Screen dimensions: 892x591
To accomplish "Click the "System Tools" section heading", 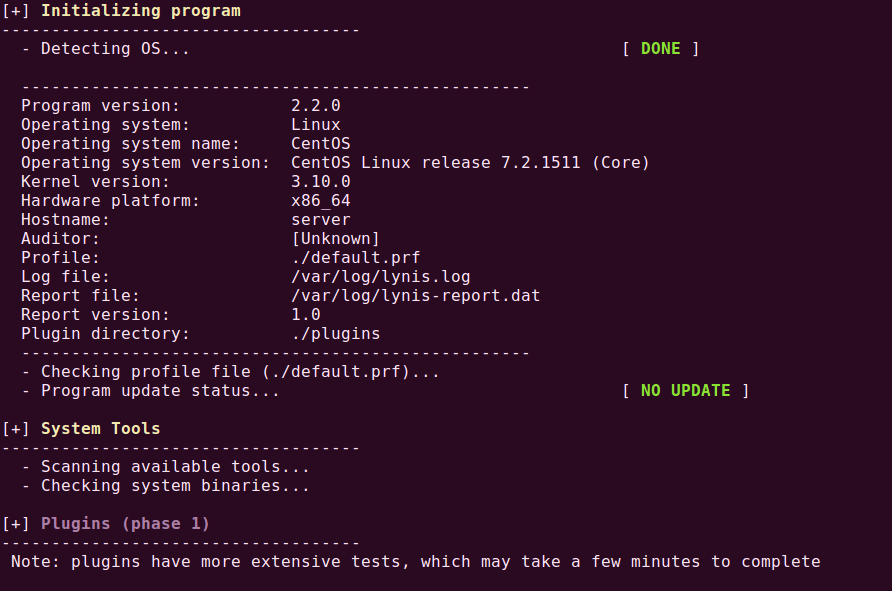I will coord(100,429).
